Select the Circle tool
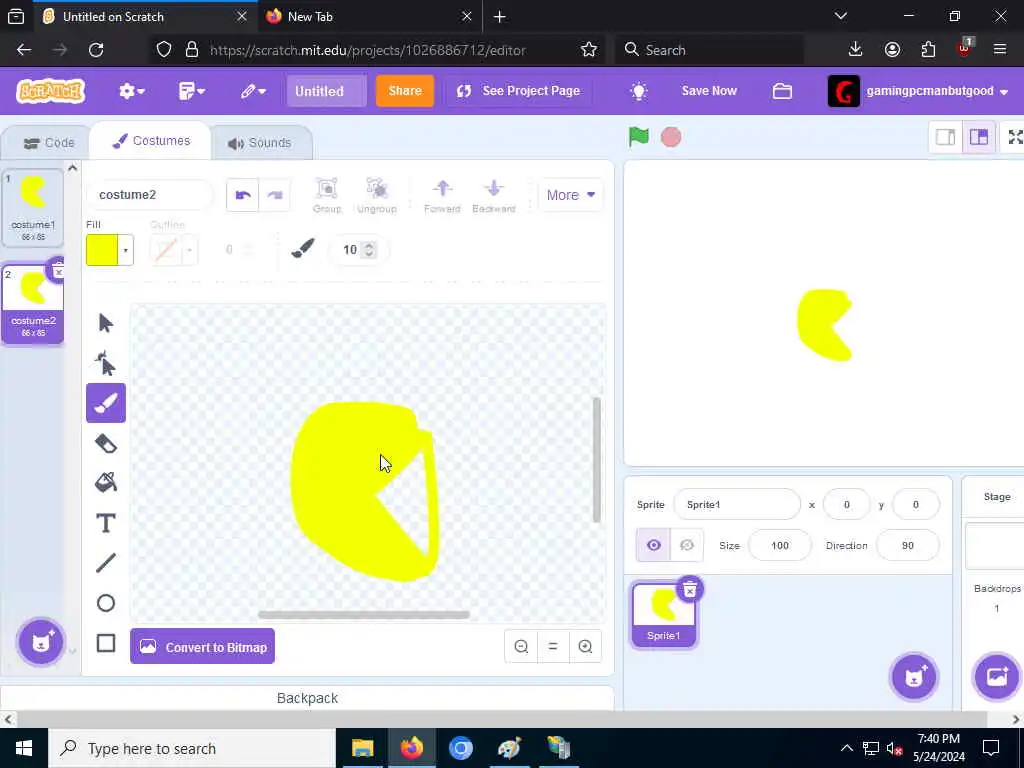Viewport: 1024px width, 768px height. point(106,603)
